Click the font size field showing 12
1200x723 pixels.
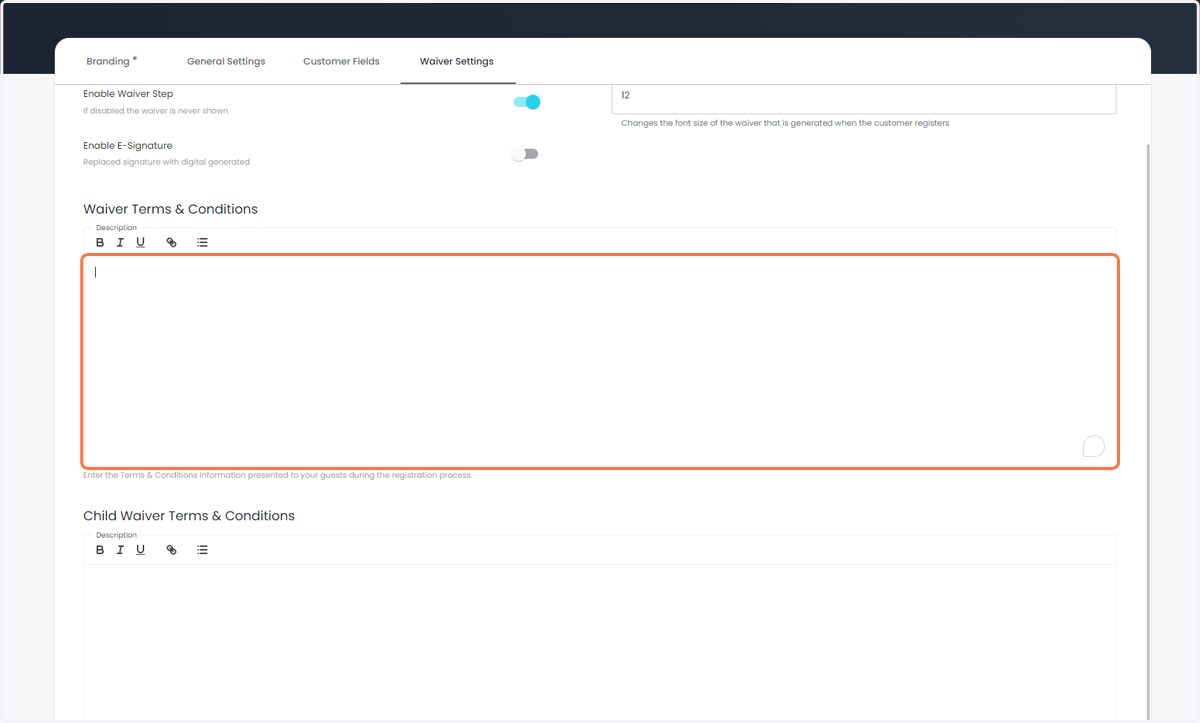tap(863, 97)
